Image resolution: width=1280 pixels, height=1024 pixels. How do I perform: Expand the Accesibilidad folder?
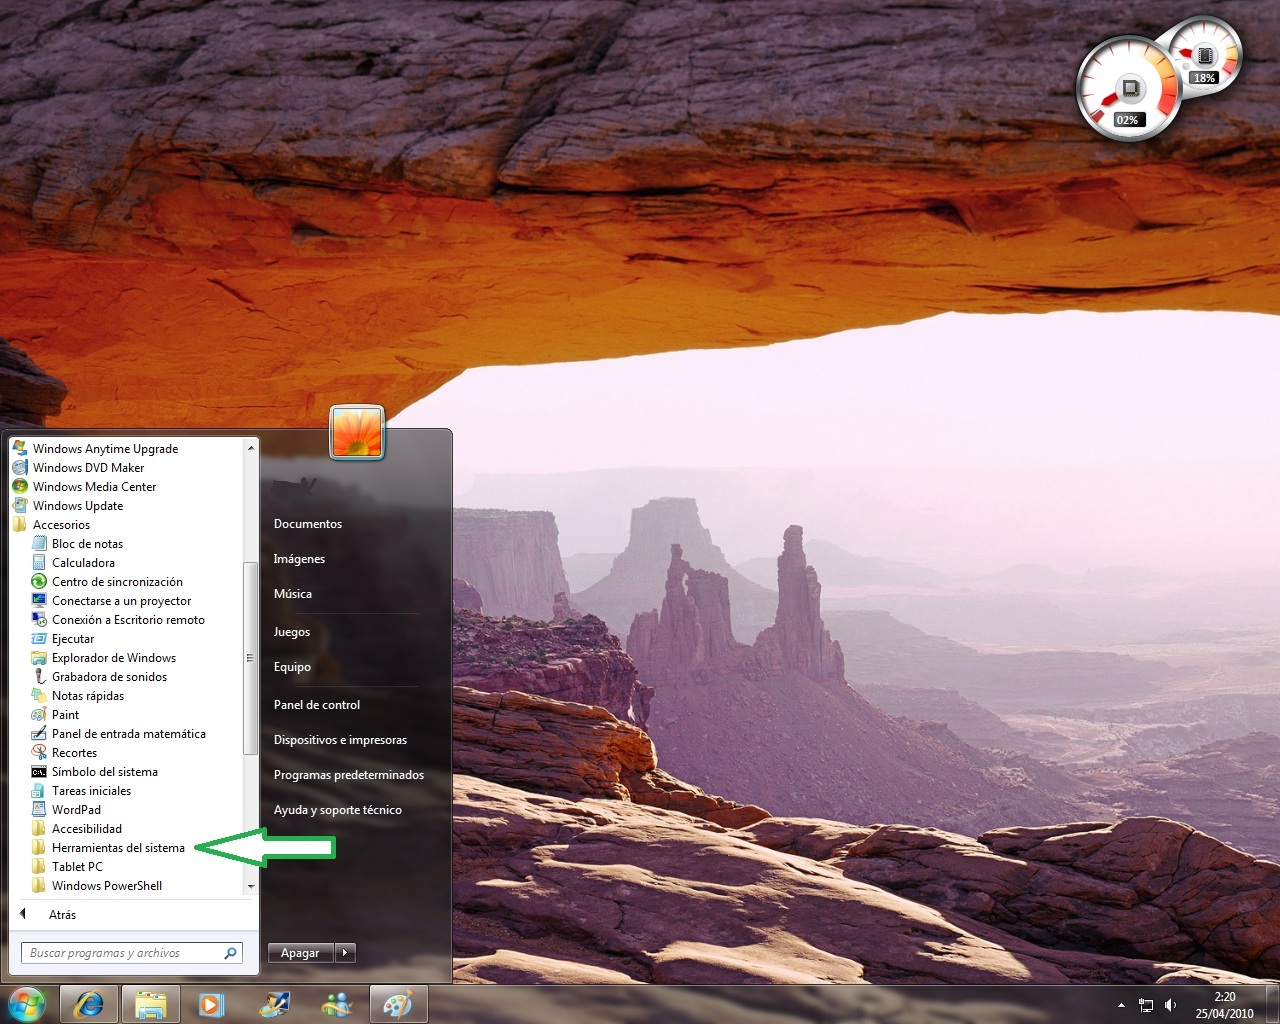point(87,829)
